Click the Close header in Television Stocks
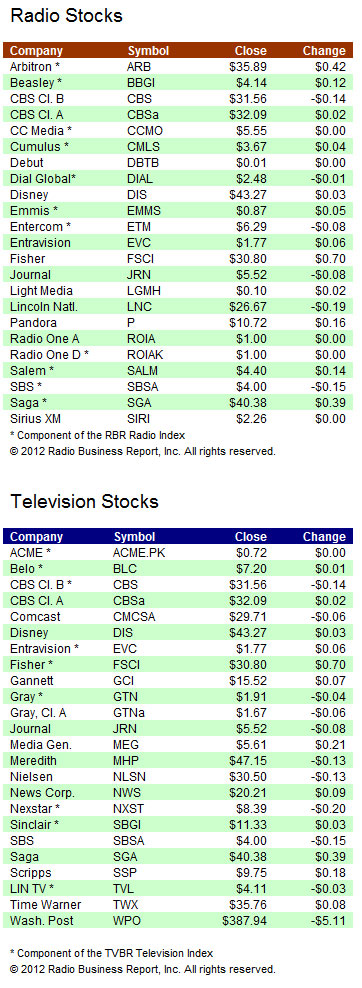Viewport: 362px width, 988px height. pos(251,537)
